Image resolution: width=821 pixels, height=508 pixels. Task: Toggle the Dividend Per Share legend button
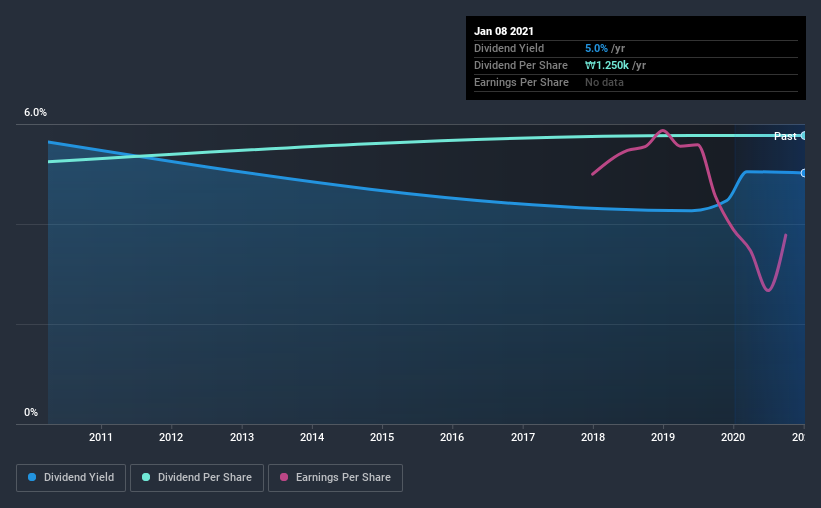(197, 478)
